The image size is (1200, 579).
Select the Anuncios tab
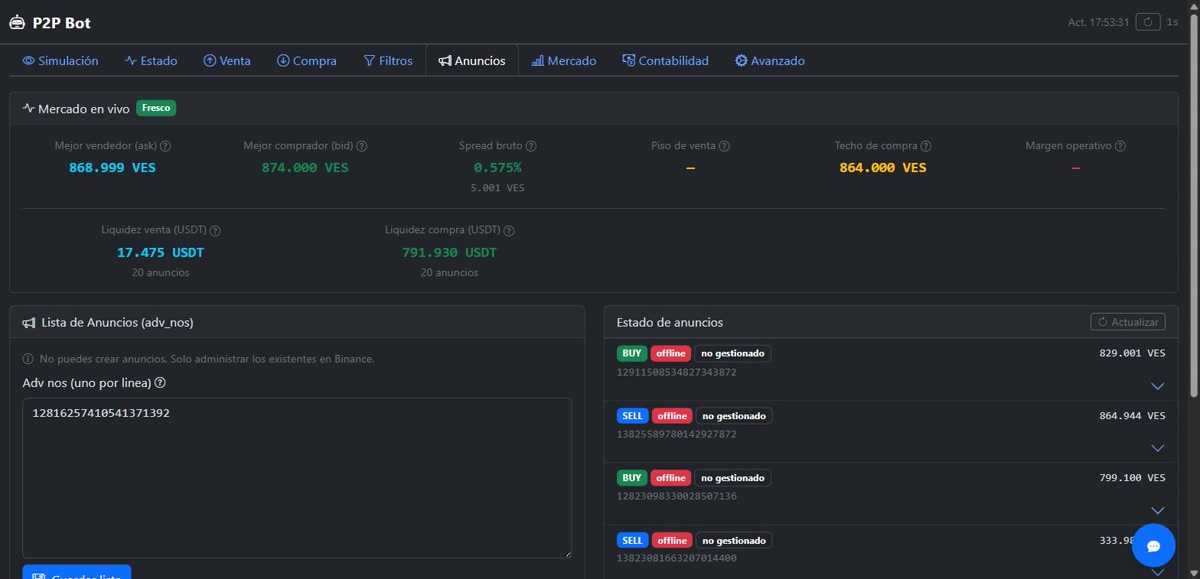coord(472,61)
